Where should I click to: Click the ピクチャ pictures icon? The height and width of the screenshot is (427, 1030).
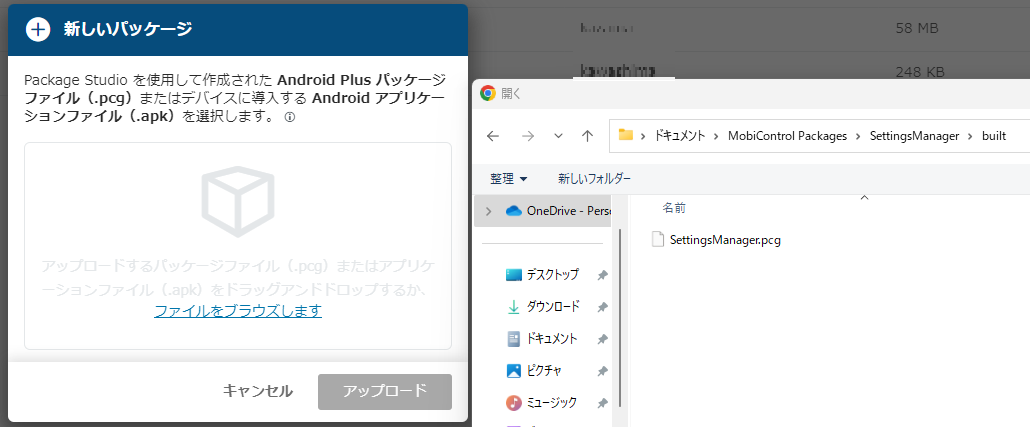[x=514, y=371]
